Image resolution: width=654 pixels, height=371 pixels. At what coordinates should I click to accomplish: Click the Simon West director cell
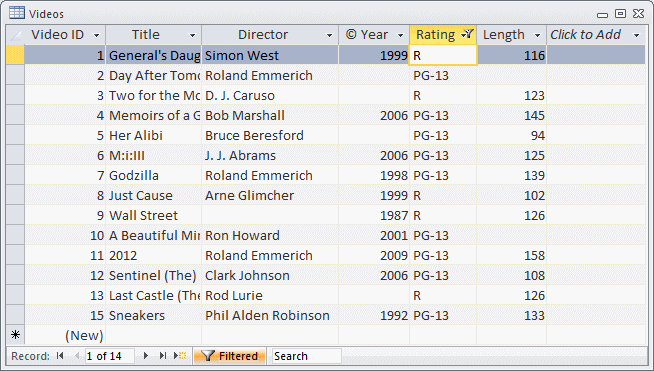click(x=270, y=55)
